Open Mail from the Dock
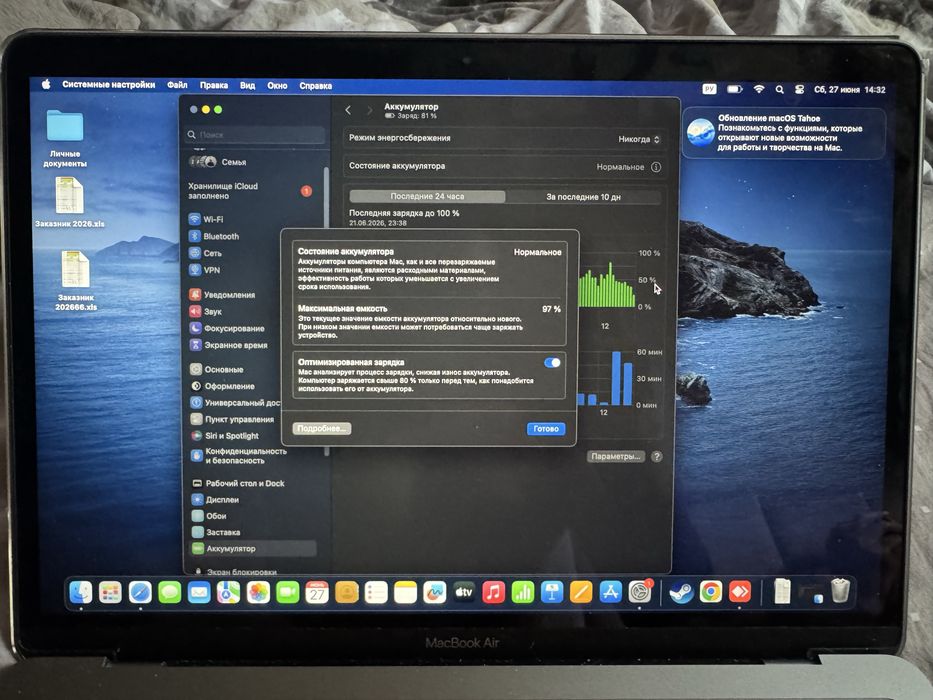The height and width of the screenshot is (700, 933). click(199, 593)
